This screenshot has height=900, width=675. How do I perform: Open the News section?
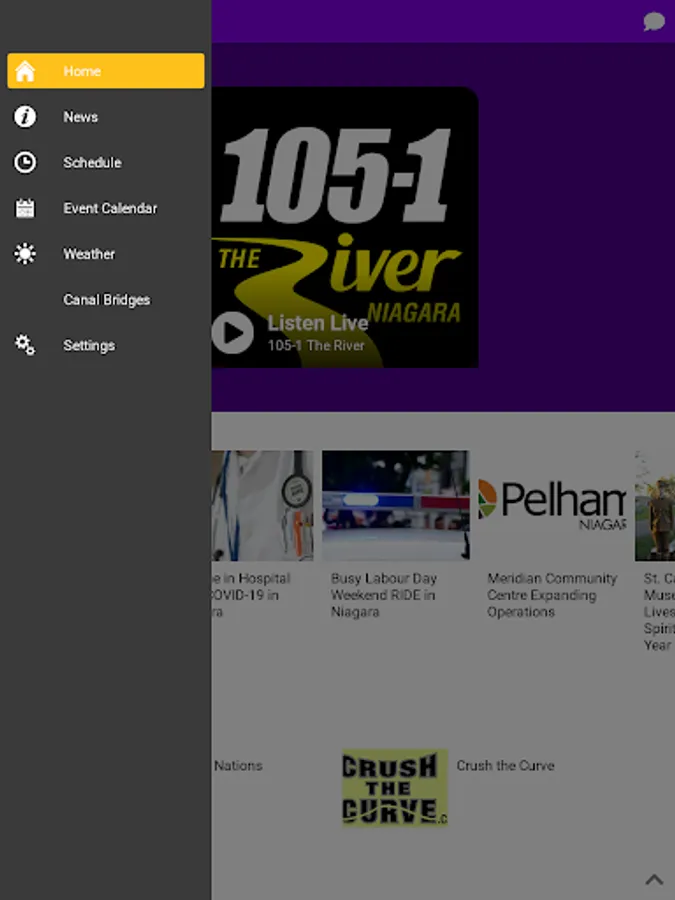click(x=106, y=117)
